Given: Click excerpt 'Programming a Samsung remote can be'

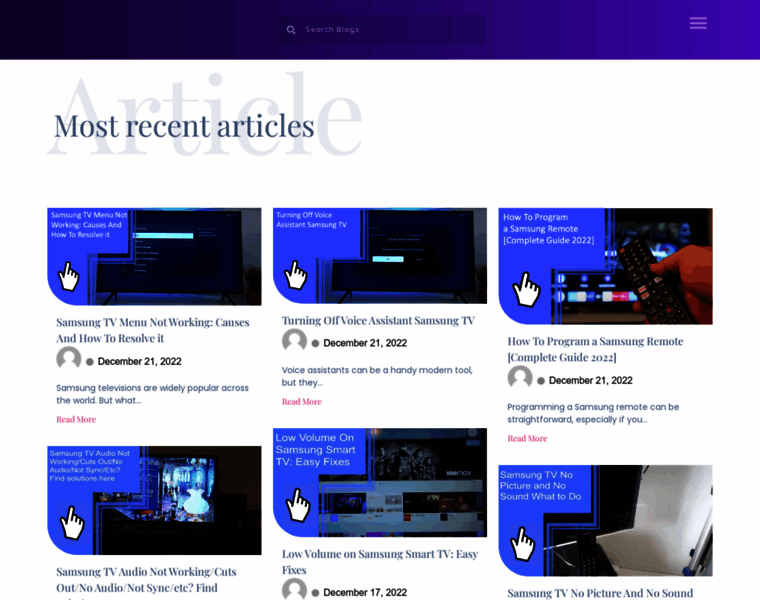Looking at the screenshot, I should [x=593, y=413].
